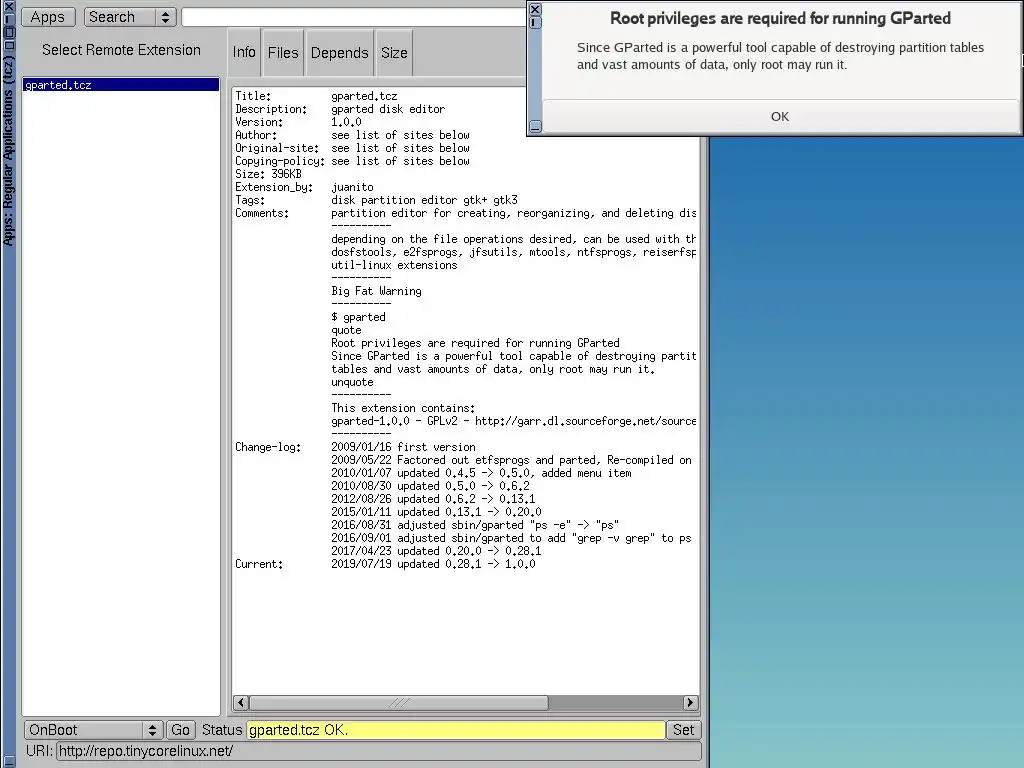Click the yellow Status field showing gparted.tcz OK.
1024x768 pixels.
pos(456,729)
